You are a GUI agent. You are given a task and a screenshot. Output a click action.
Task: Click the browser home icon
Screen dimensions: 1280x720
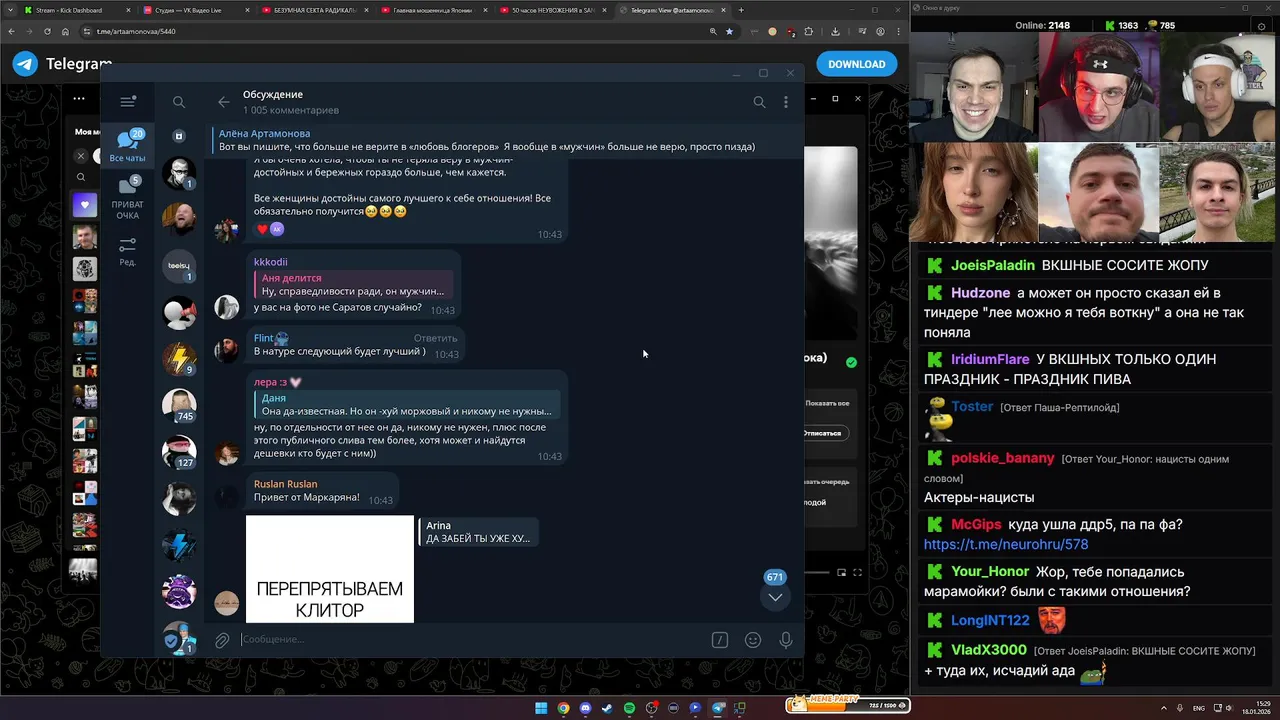pos(66,31)
